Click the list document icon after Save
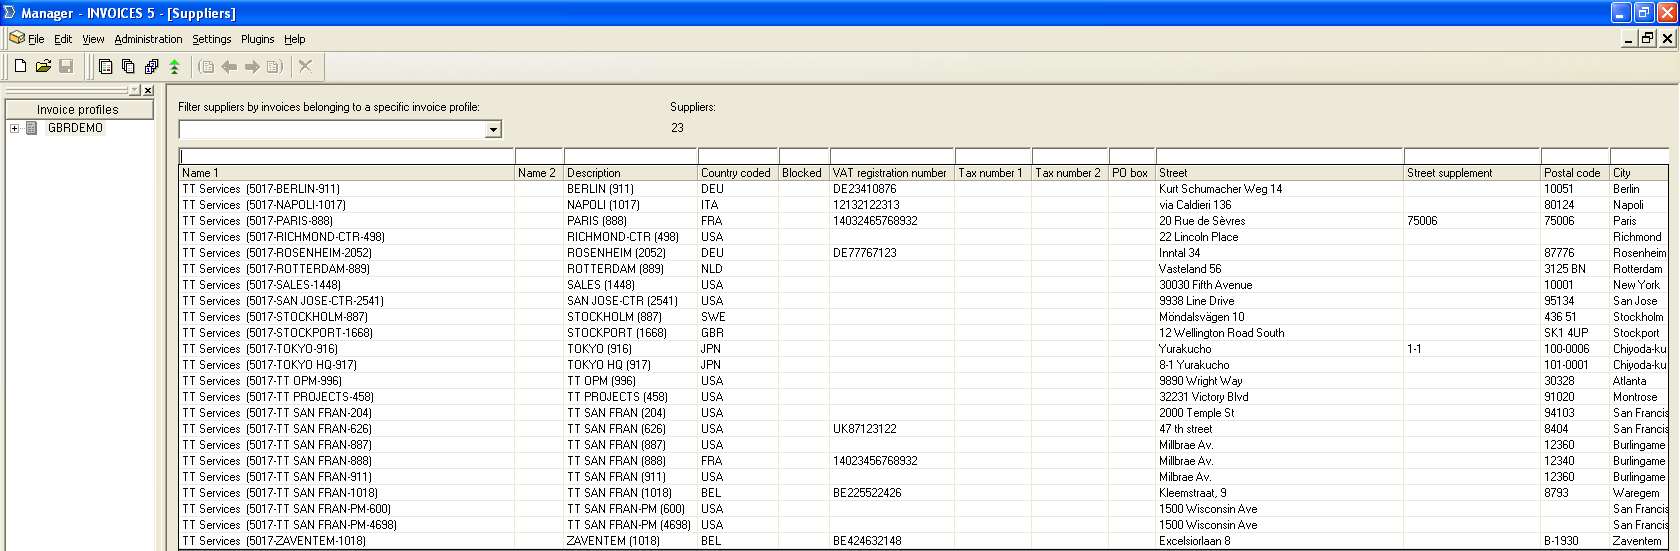This screenshot has height=551, width=1680. tap(105, 67)
